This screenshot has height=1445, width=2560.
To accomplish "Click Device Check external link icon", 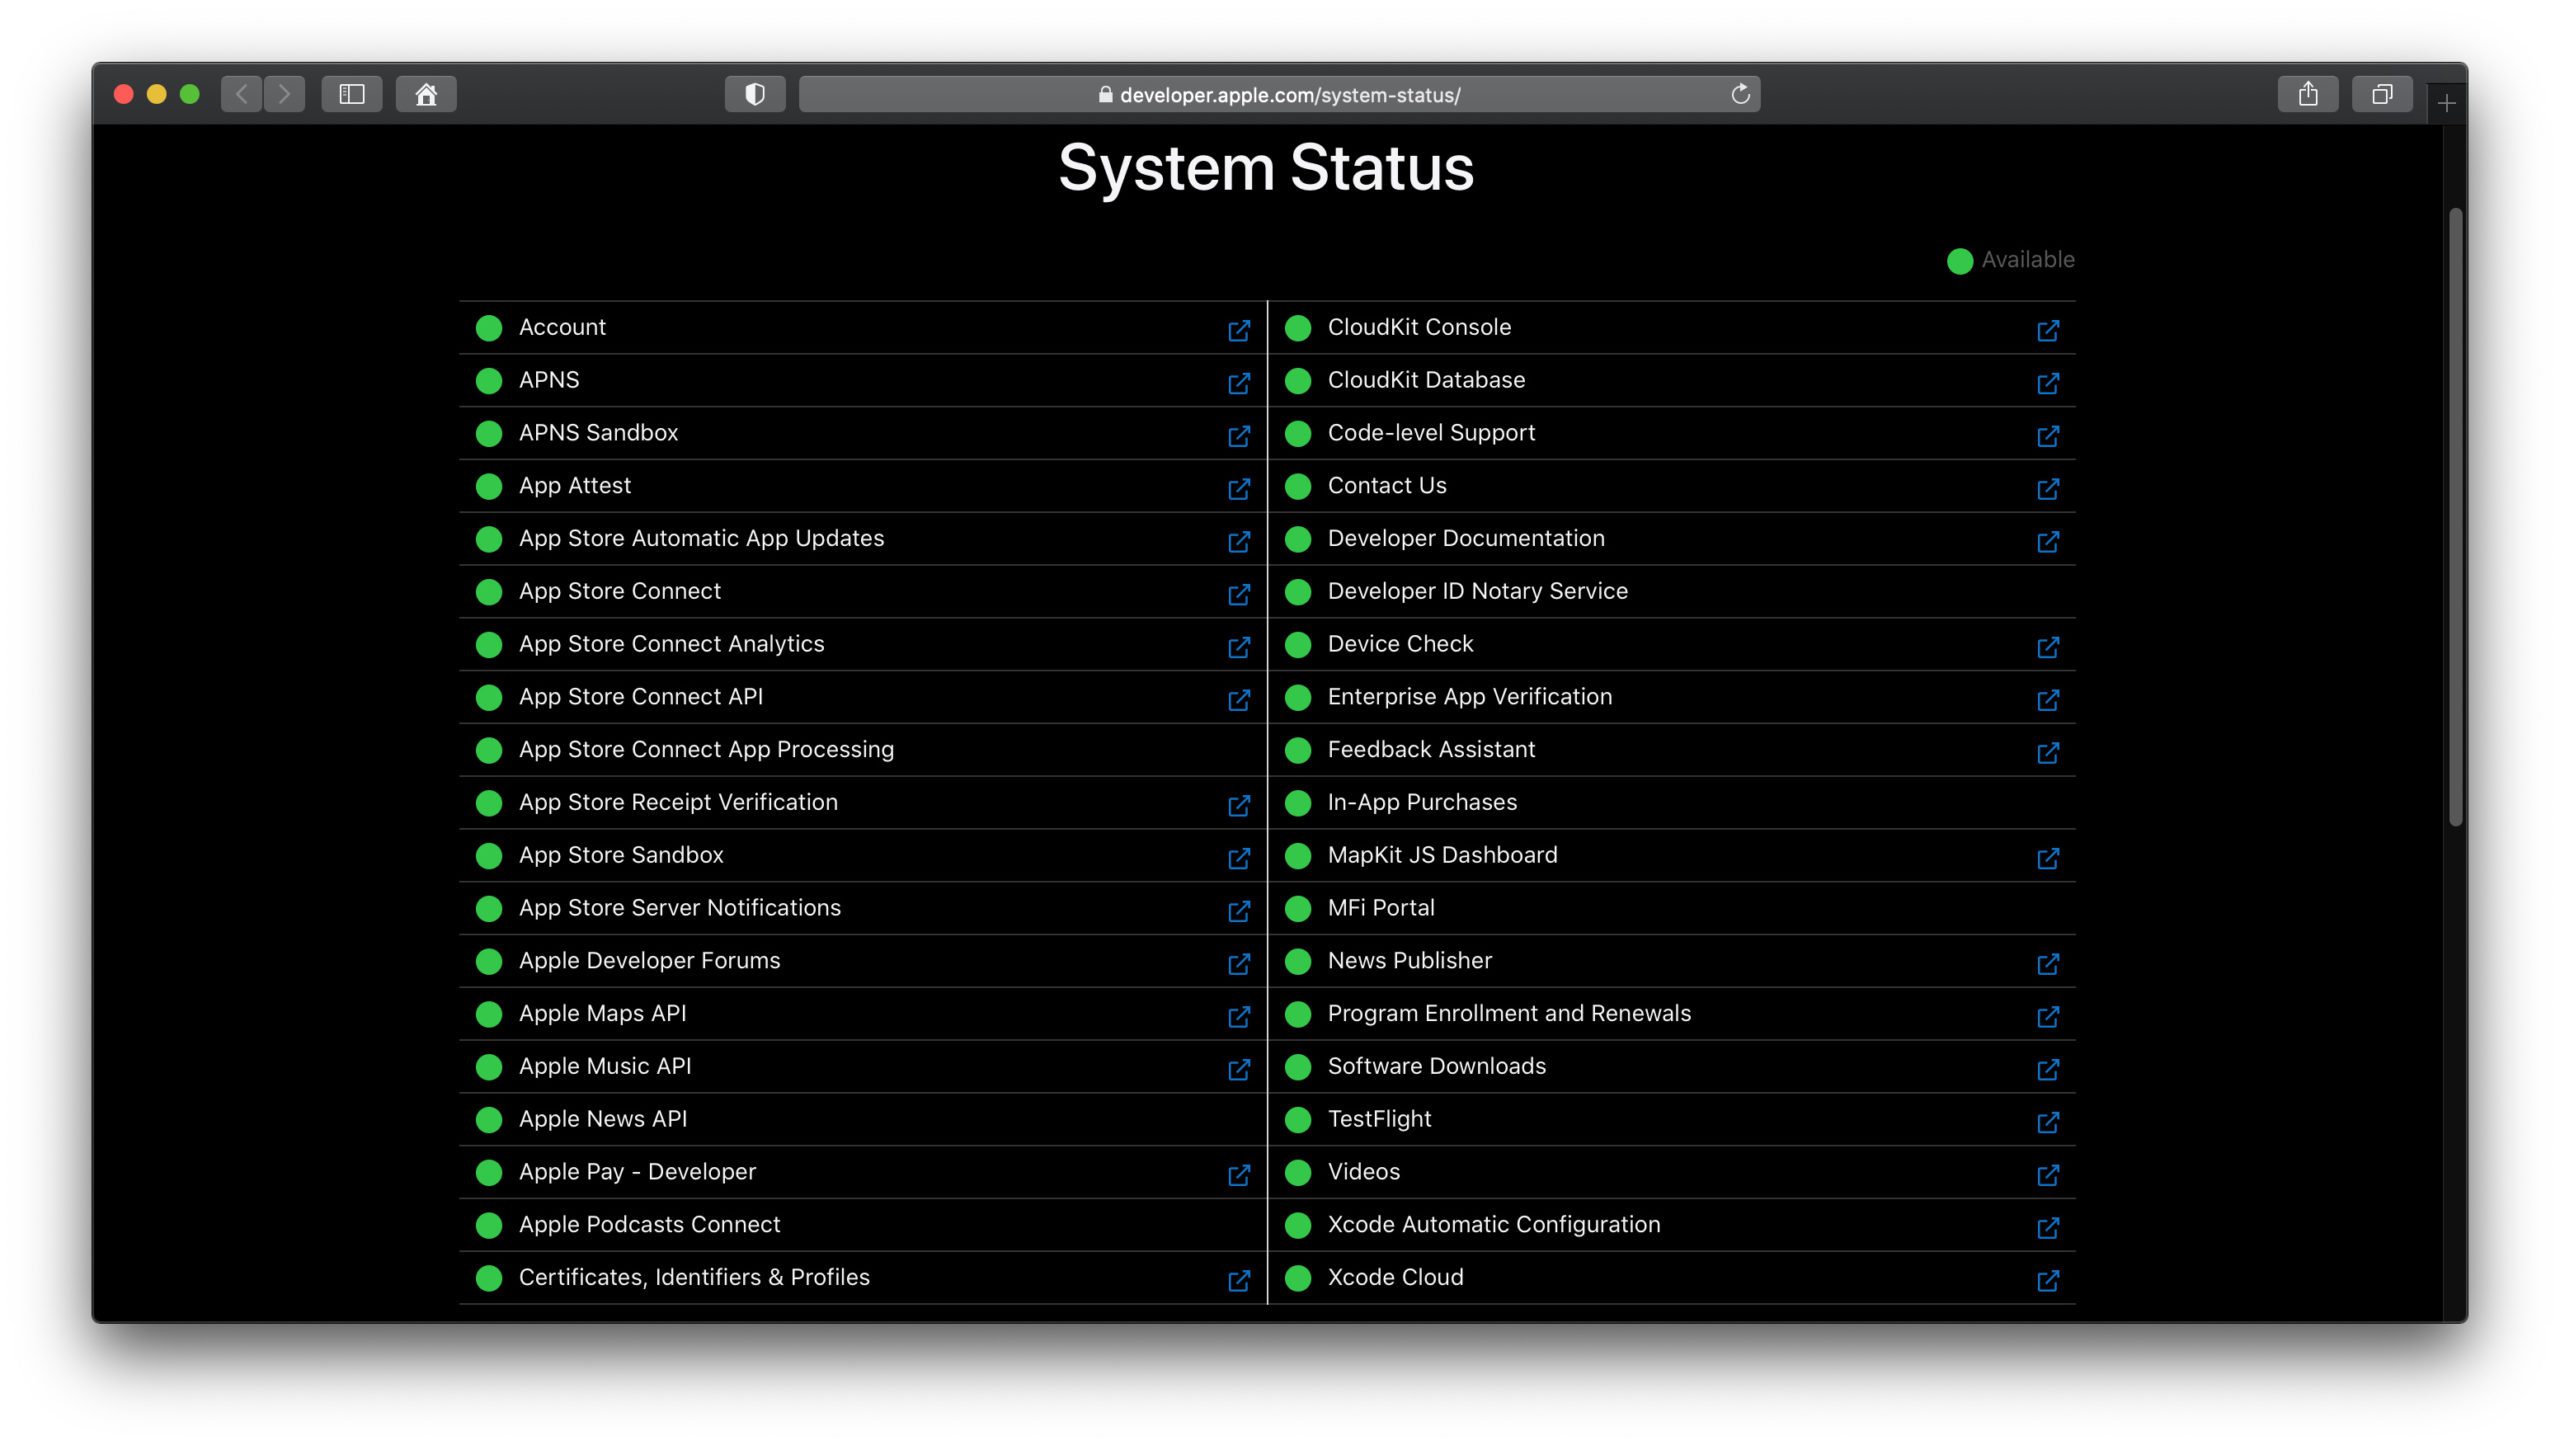I will click(2047, 647).
